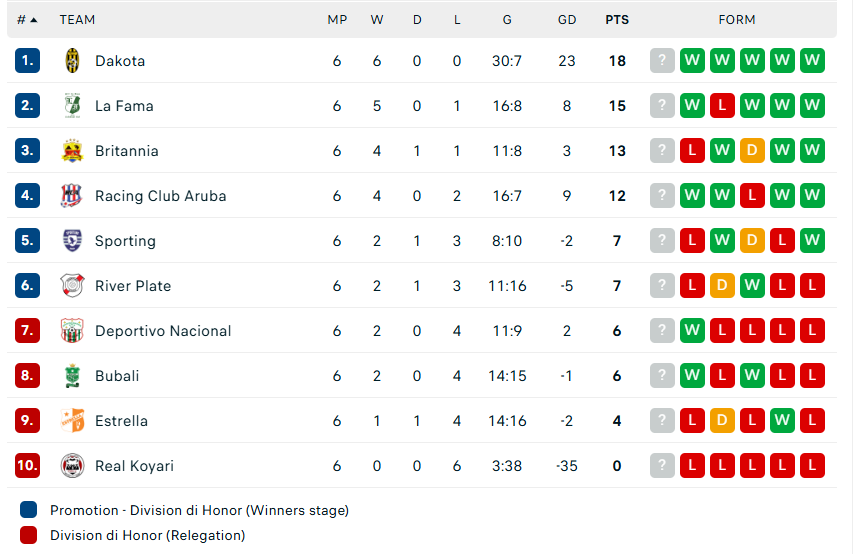Image resolution: width=853 pixels, height=554 pixels.
Task: Click the blue Promotion legend swatch
Action: point(28,510)
